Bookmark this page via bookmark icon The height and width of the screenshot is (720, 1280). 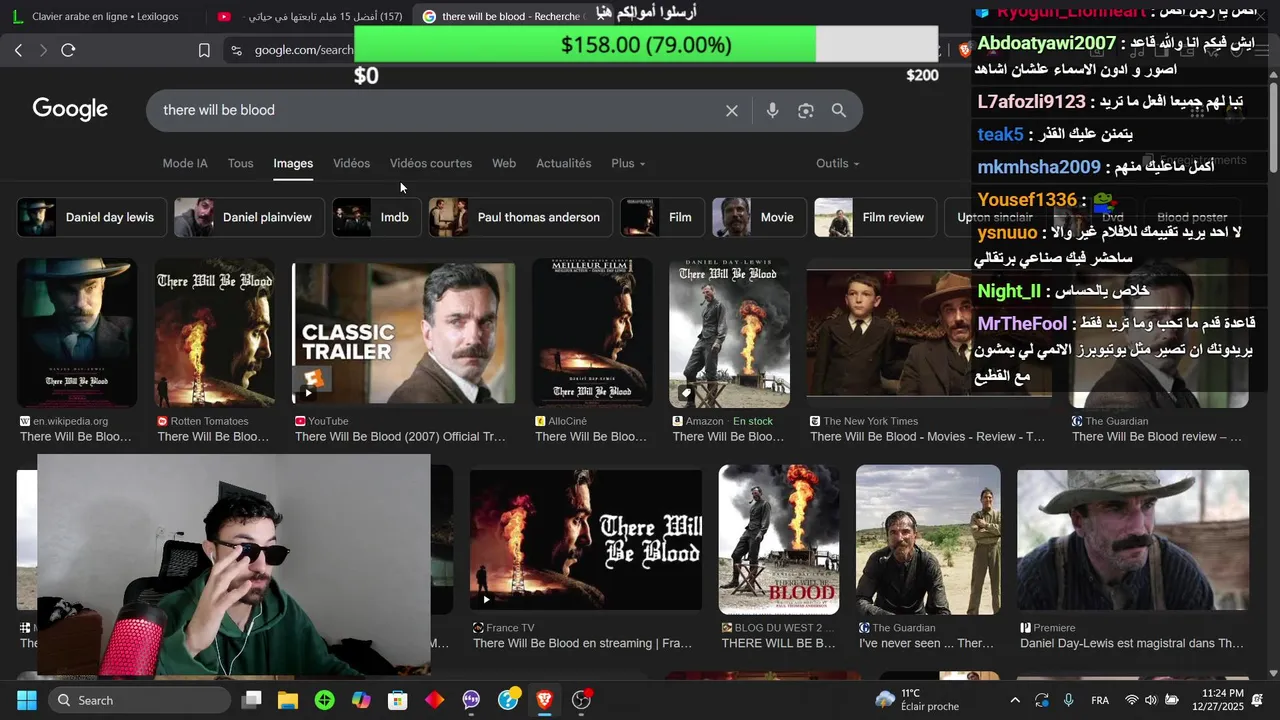click(x=204, y=50)
